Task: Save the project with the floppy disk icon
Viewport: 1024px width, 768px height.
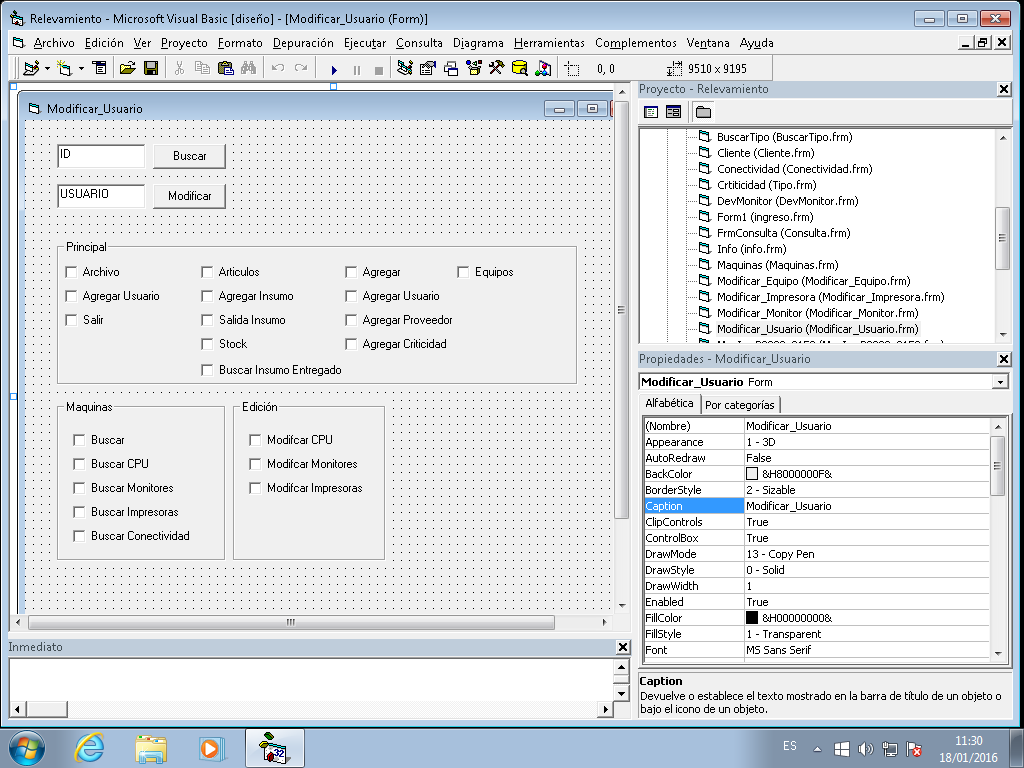Action: 151,68
